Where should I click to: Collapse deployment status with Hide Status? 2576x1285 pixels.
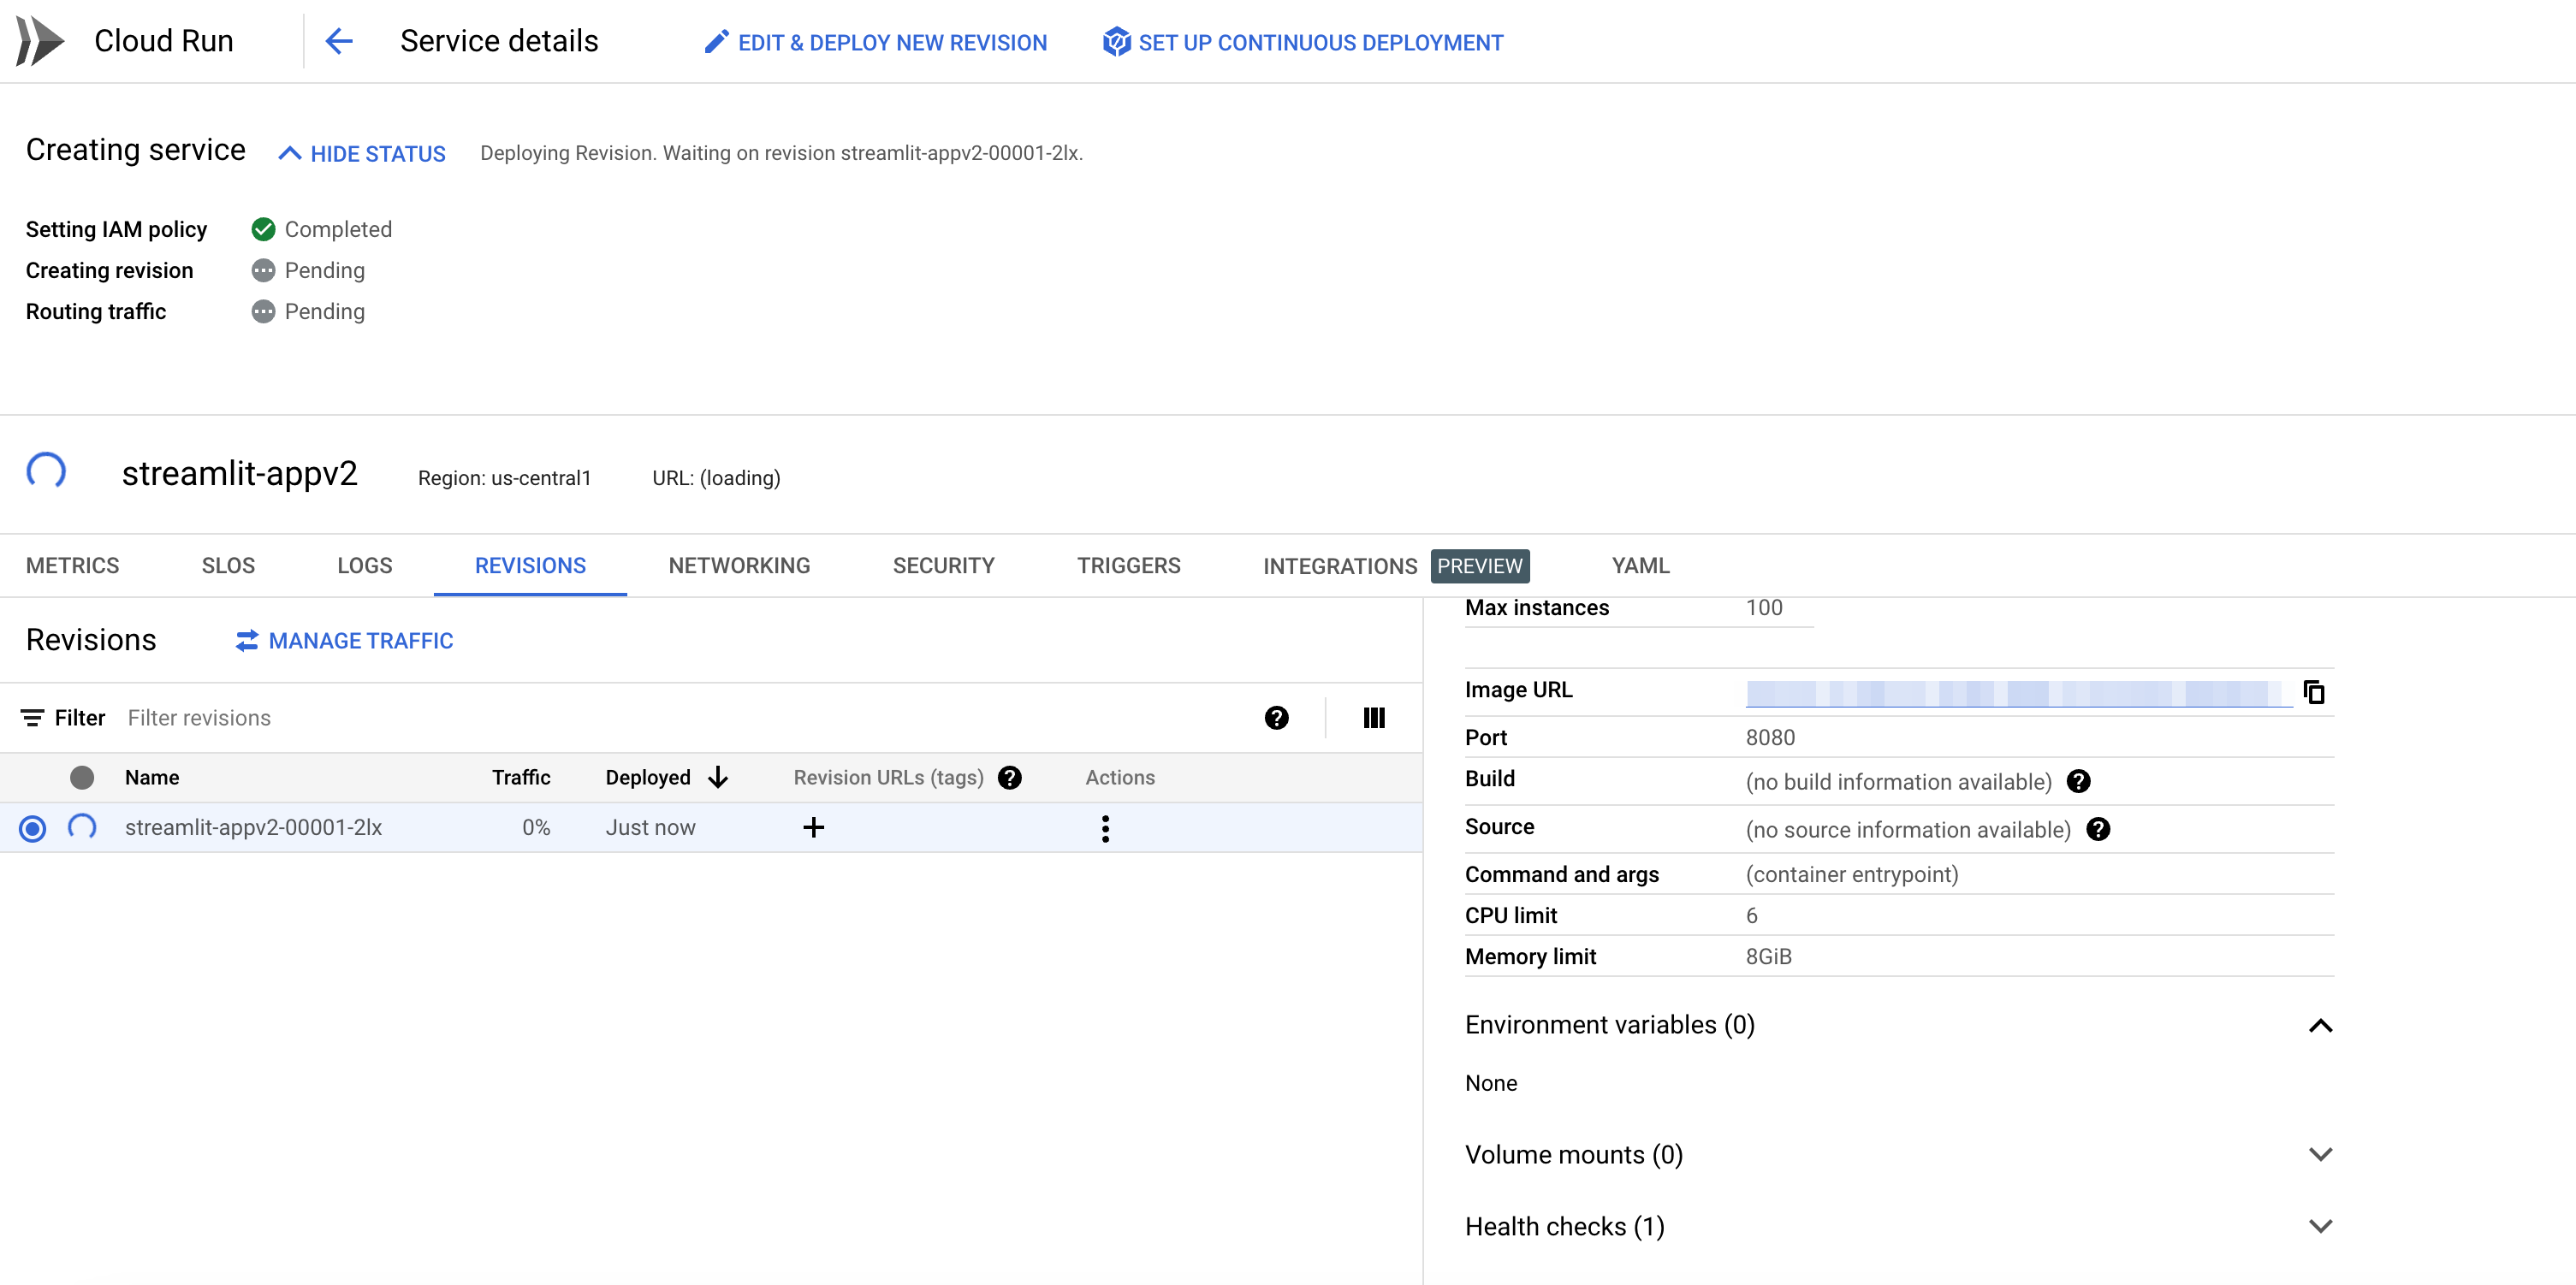point(361,153)
